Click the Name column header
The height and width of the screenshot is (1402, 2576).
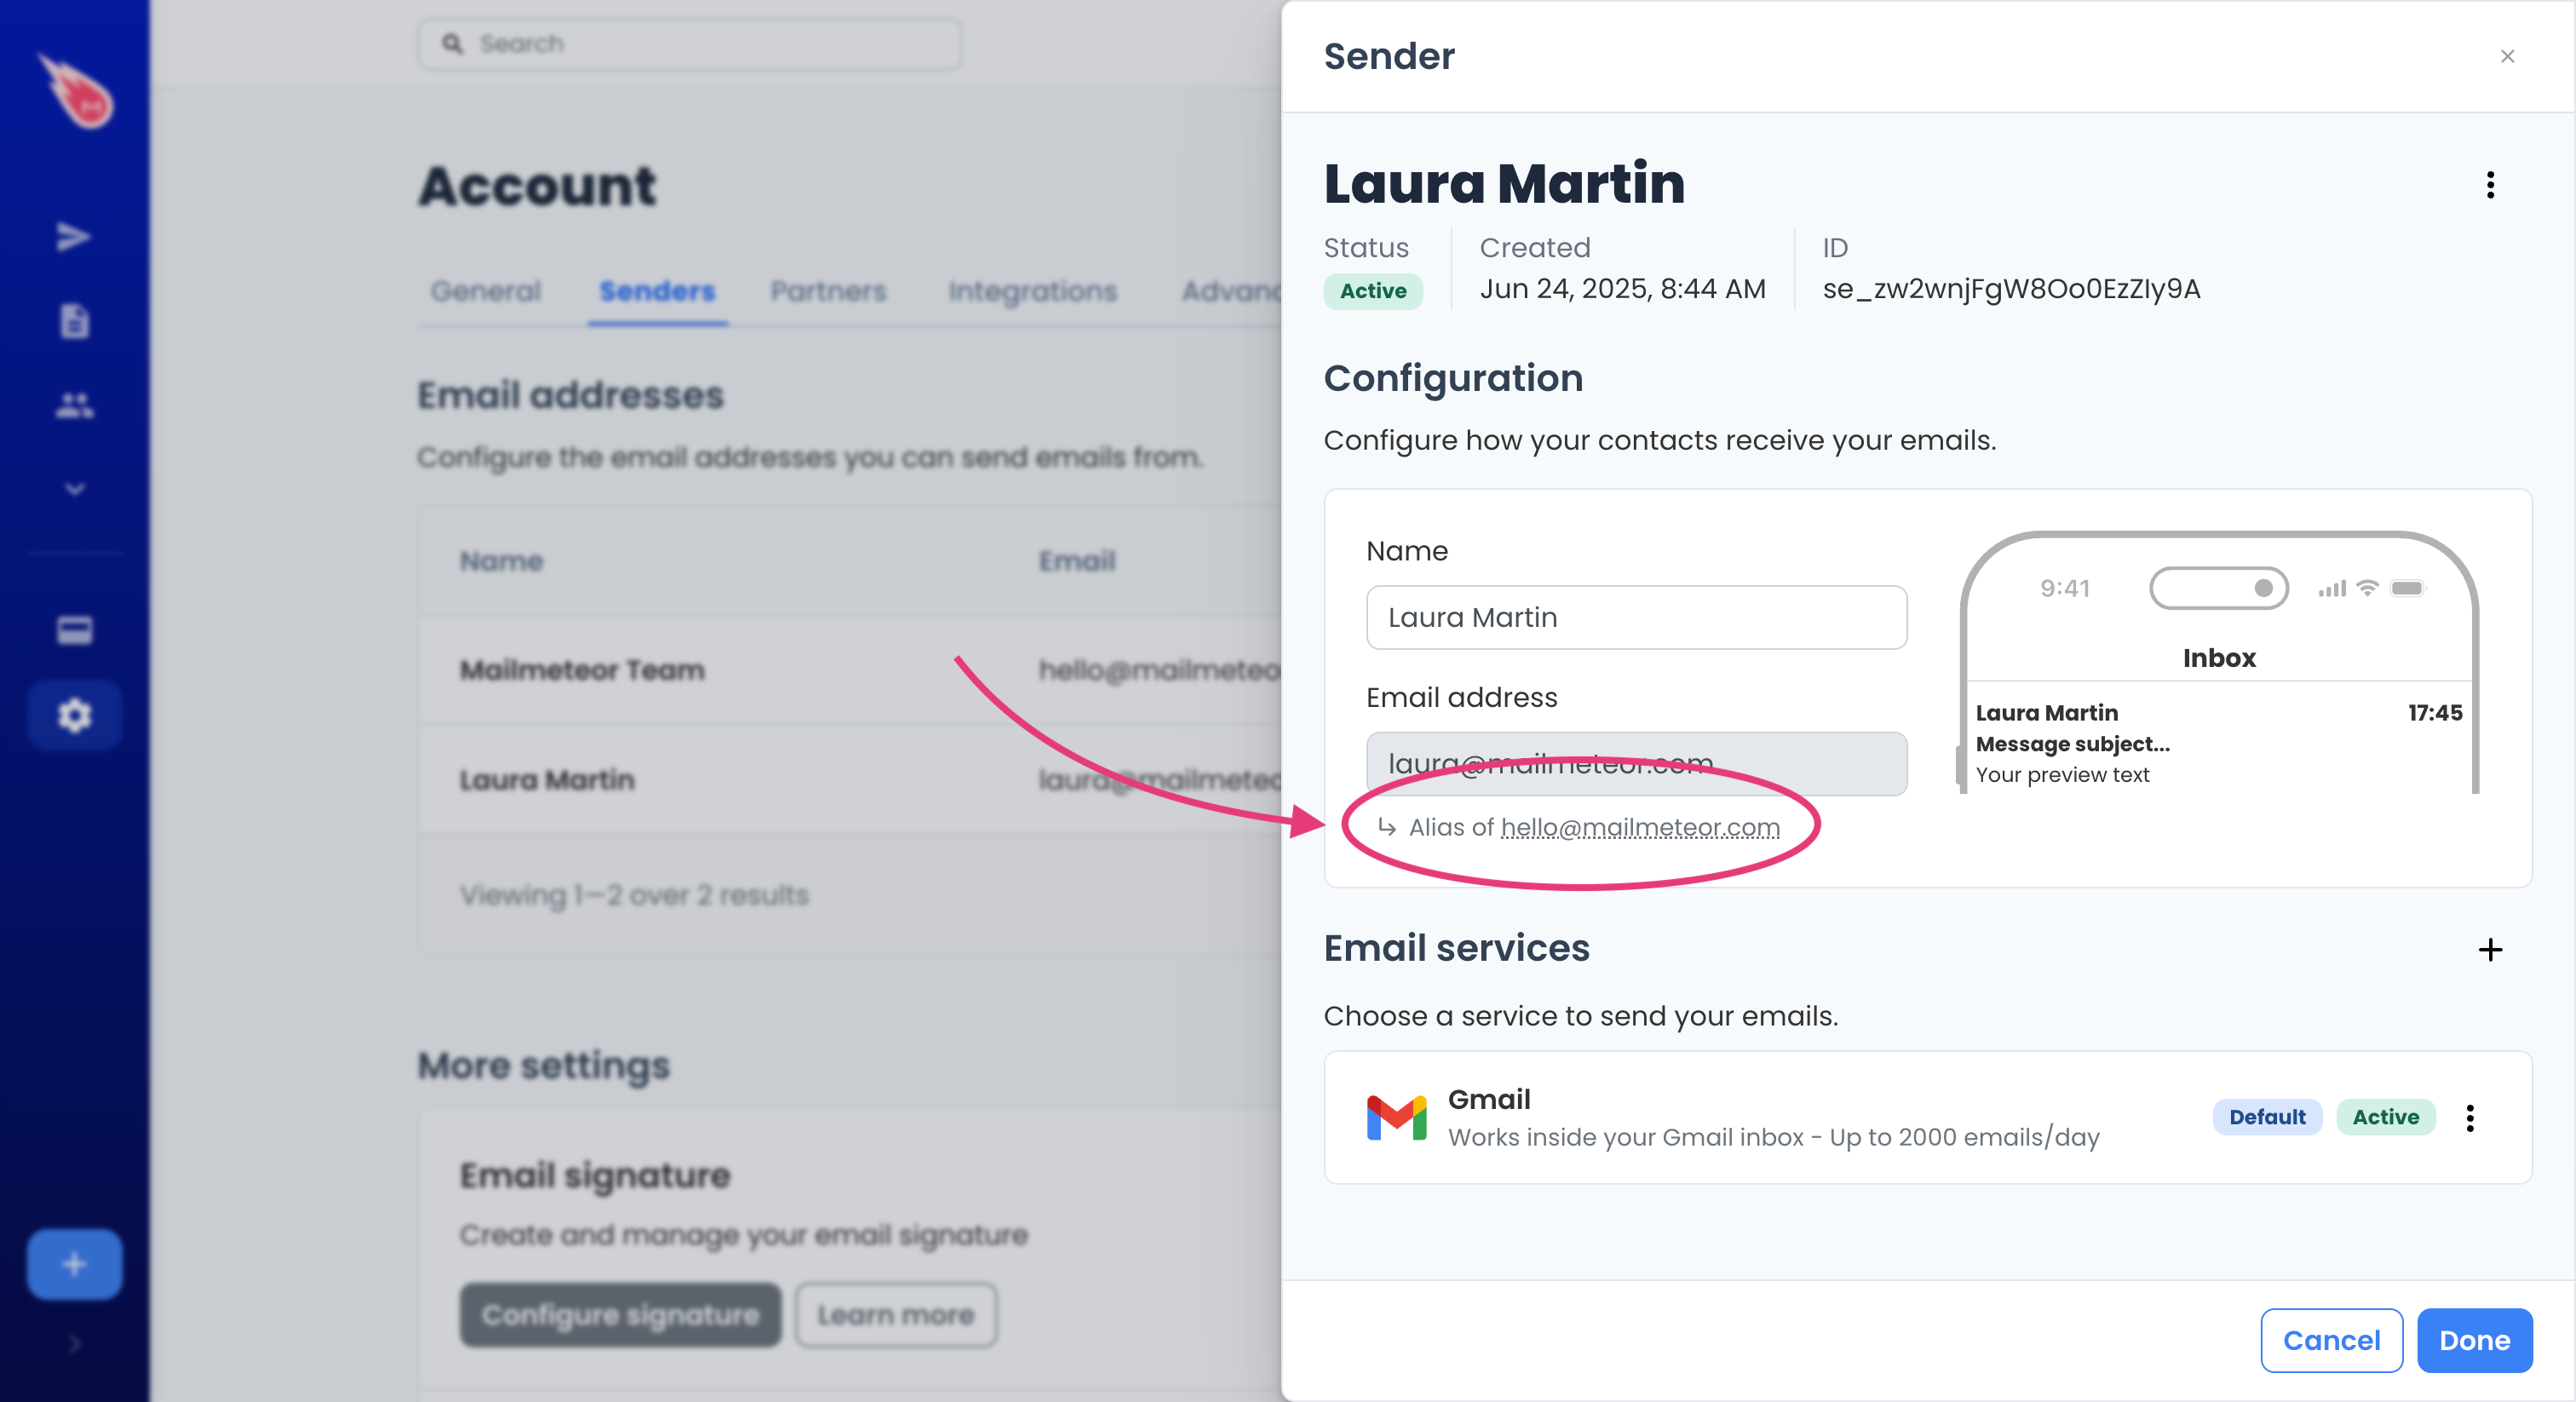click(501, 561)
